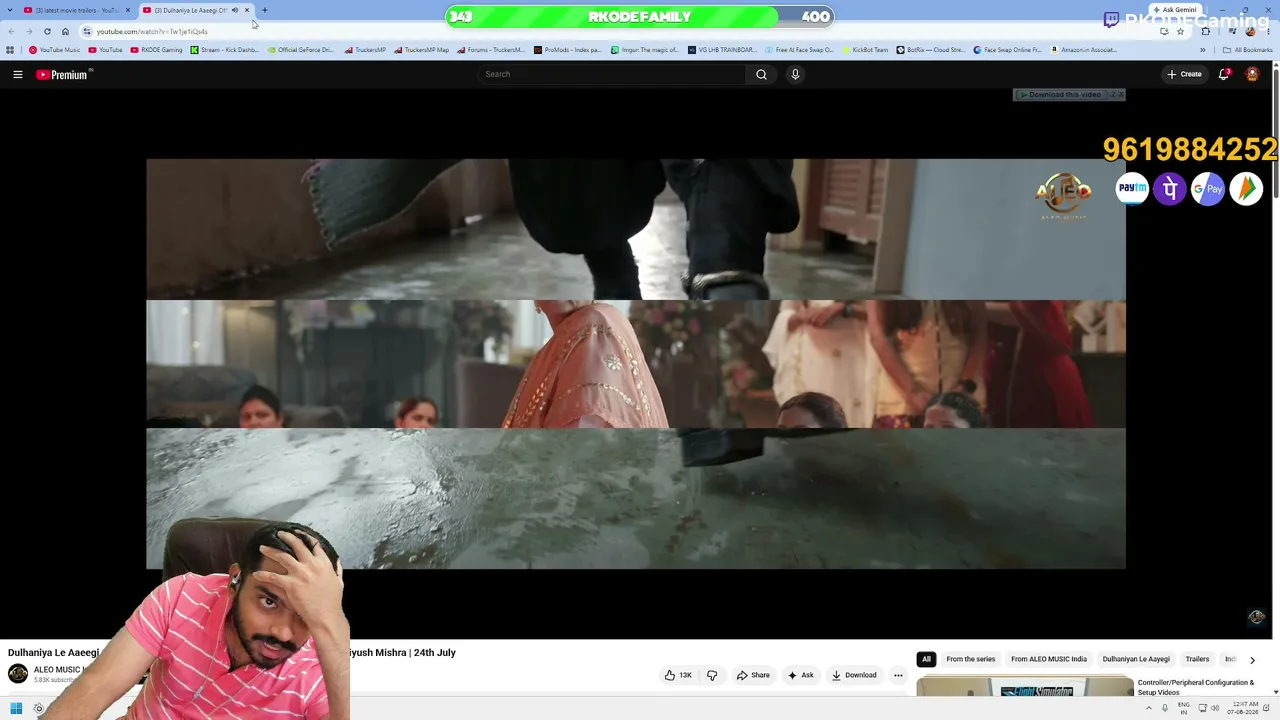The width and height of the screenshot is (1280, 720).
Task: Bookmark this page with the star icon
Action: pyautogui.click(x=1180, y=31)
